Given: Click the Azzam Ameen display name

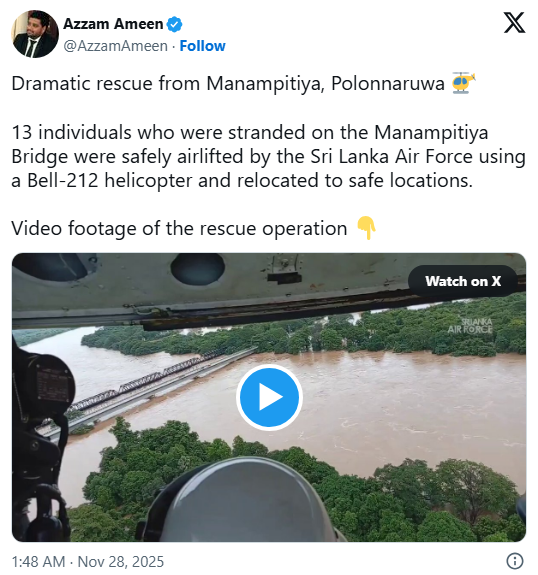Looking at the screenshot, I should click(x=113, y=24).
